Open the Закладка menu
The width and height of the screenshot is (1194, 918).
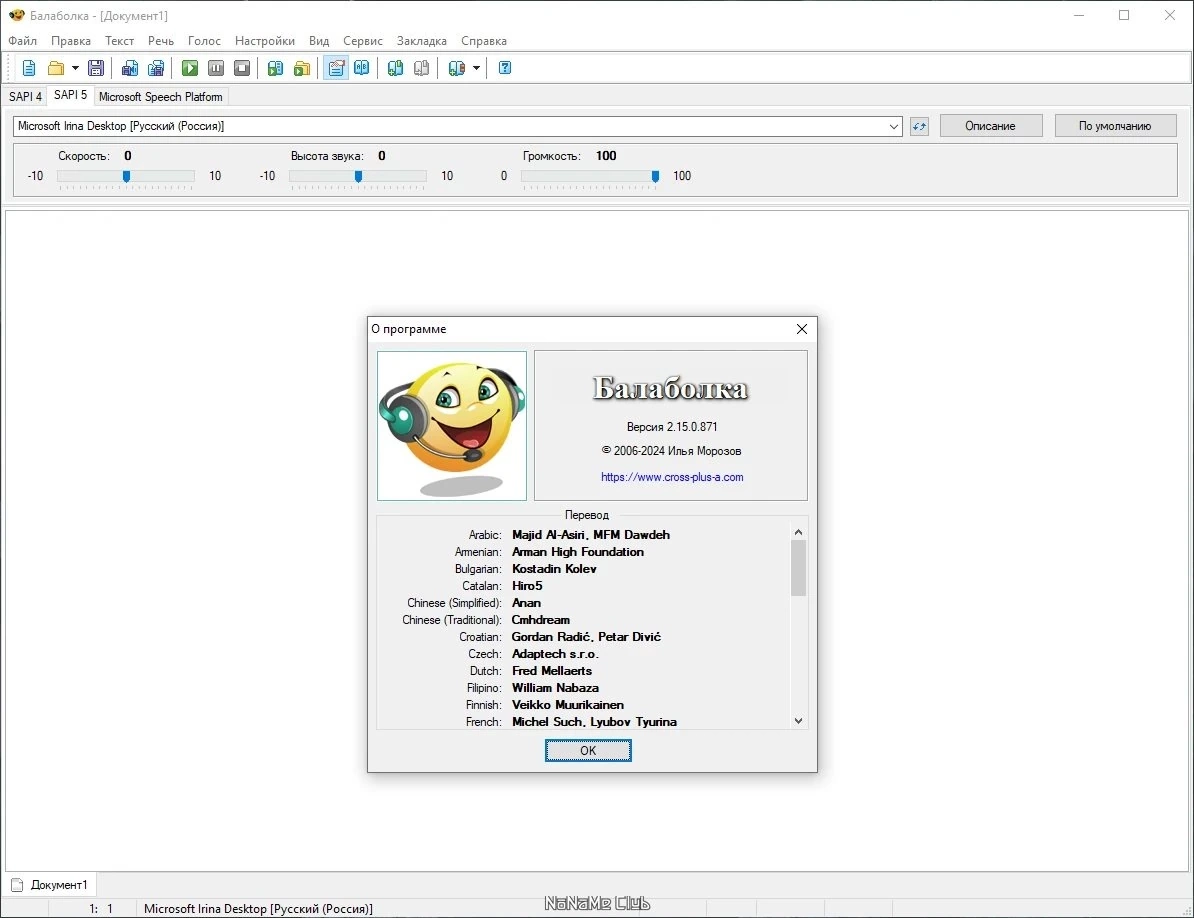click(422, 41)
